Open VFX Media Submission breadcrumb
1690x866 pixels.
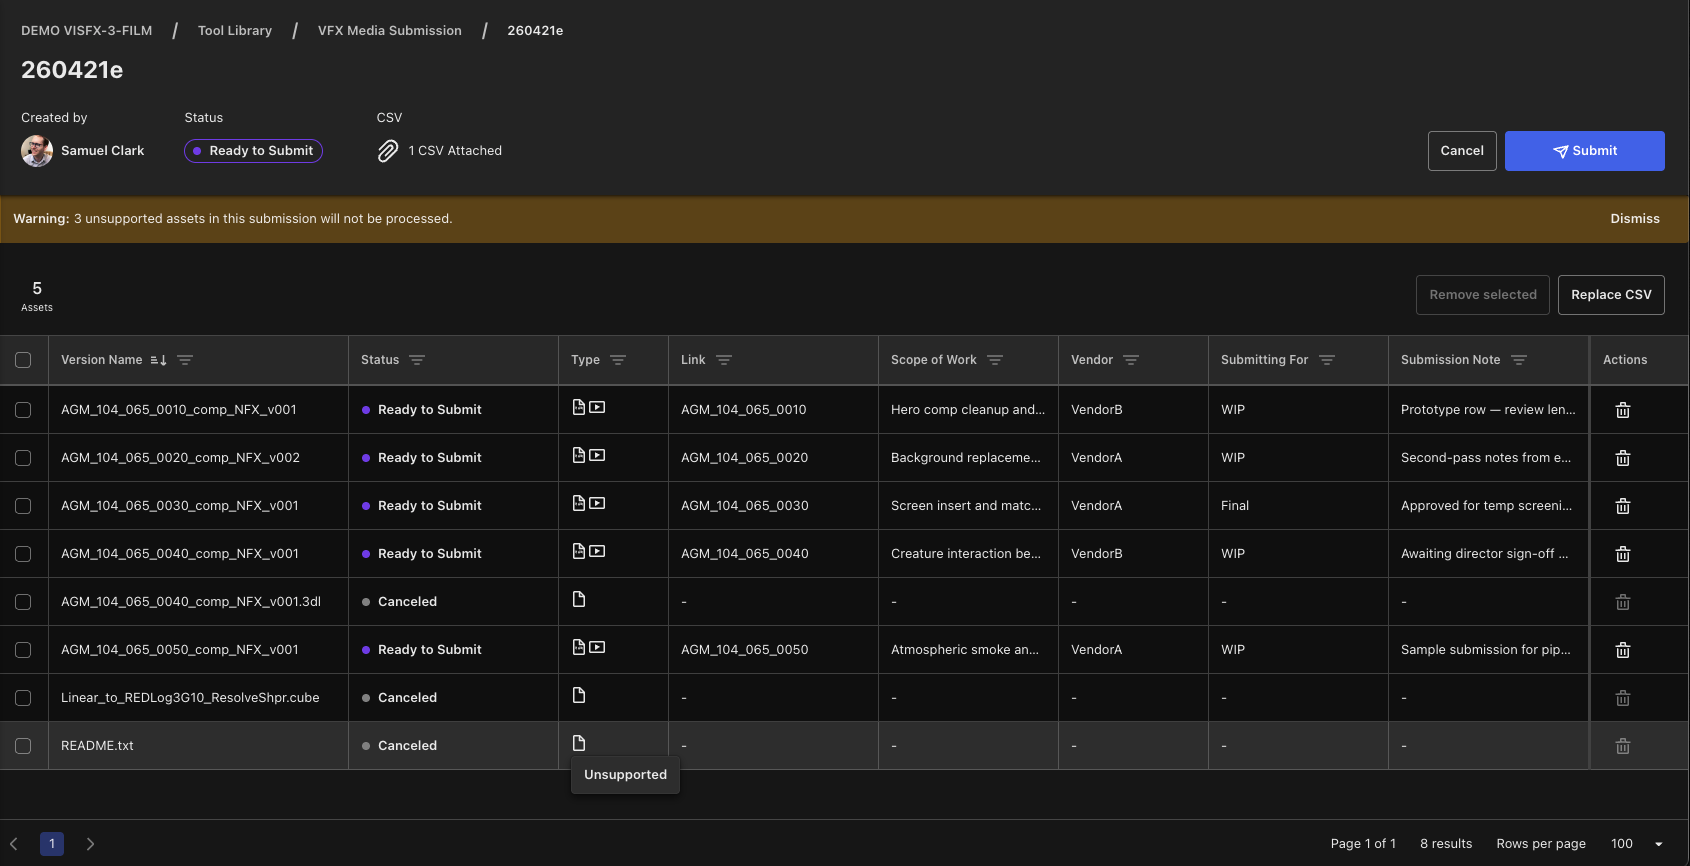point(390,31)
